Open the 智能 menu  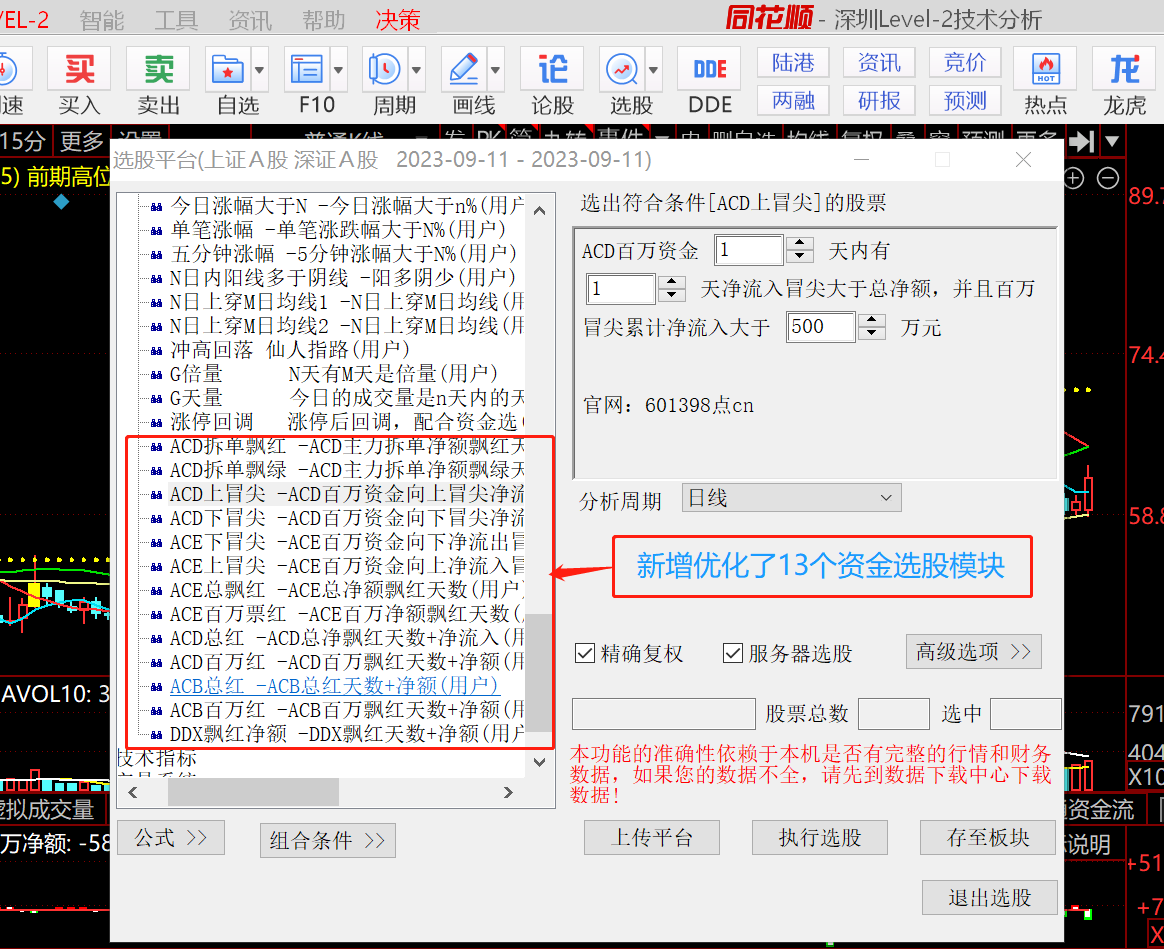click(x=102, y=19)
